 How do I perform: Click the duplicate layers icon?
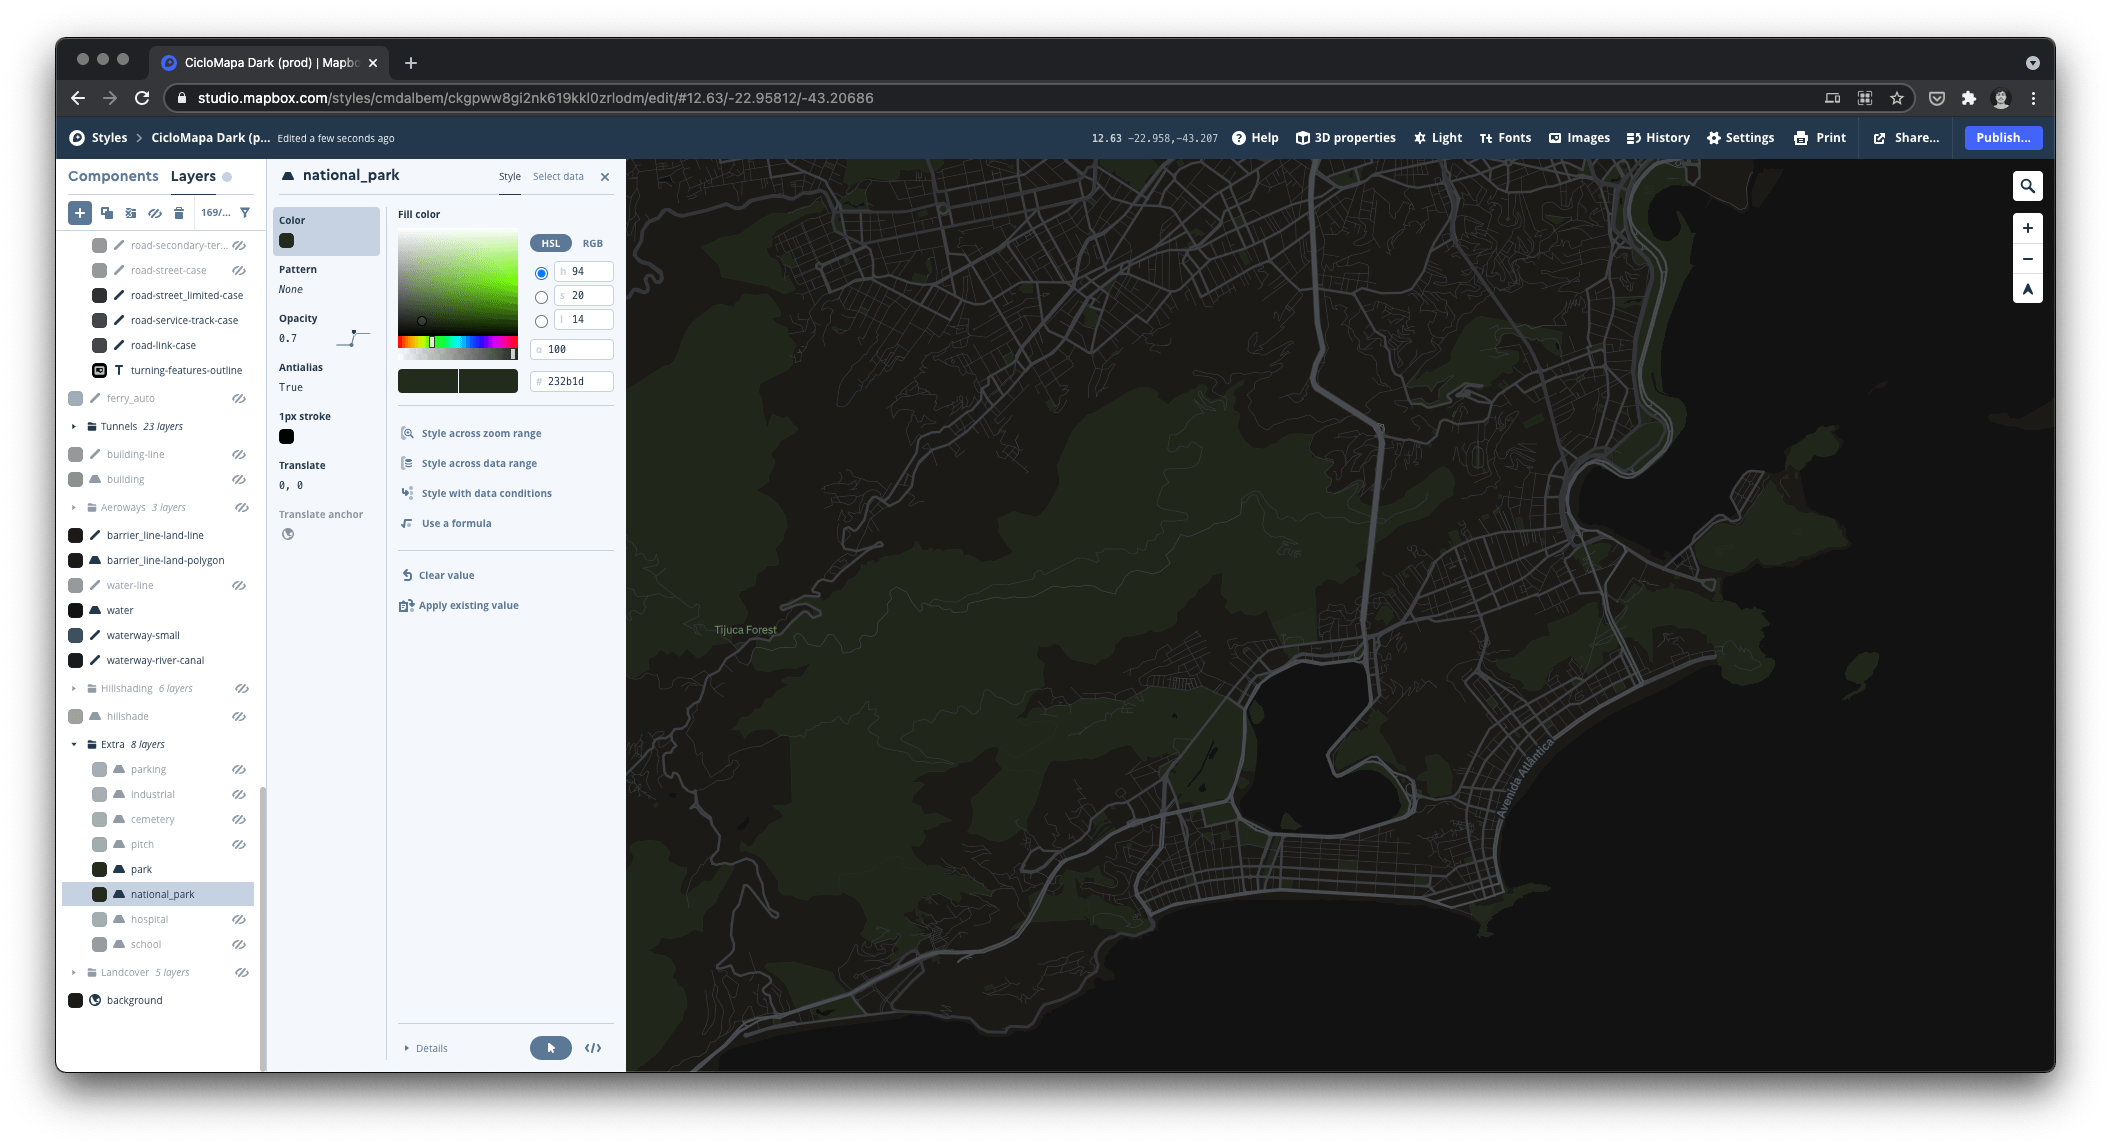pyautogui.click(x=107, y=212)
